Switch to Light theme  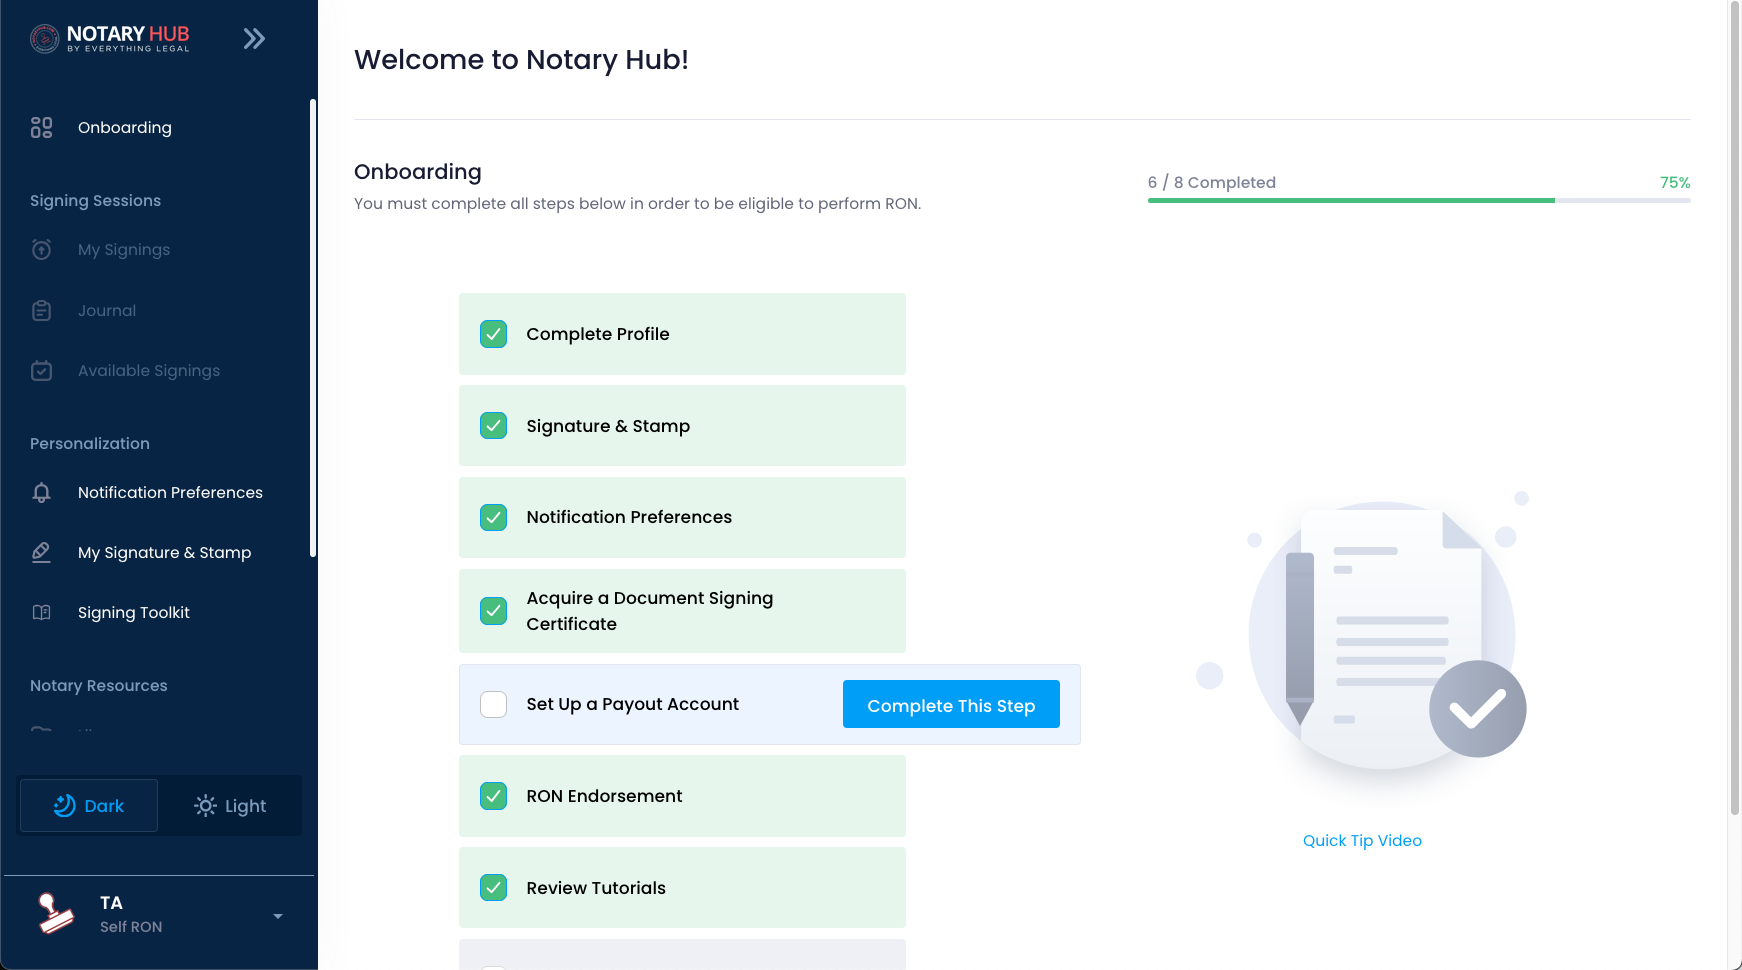click(x=230, y=806)
